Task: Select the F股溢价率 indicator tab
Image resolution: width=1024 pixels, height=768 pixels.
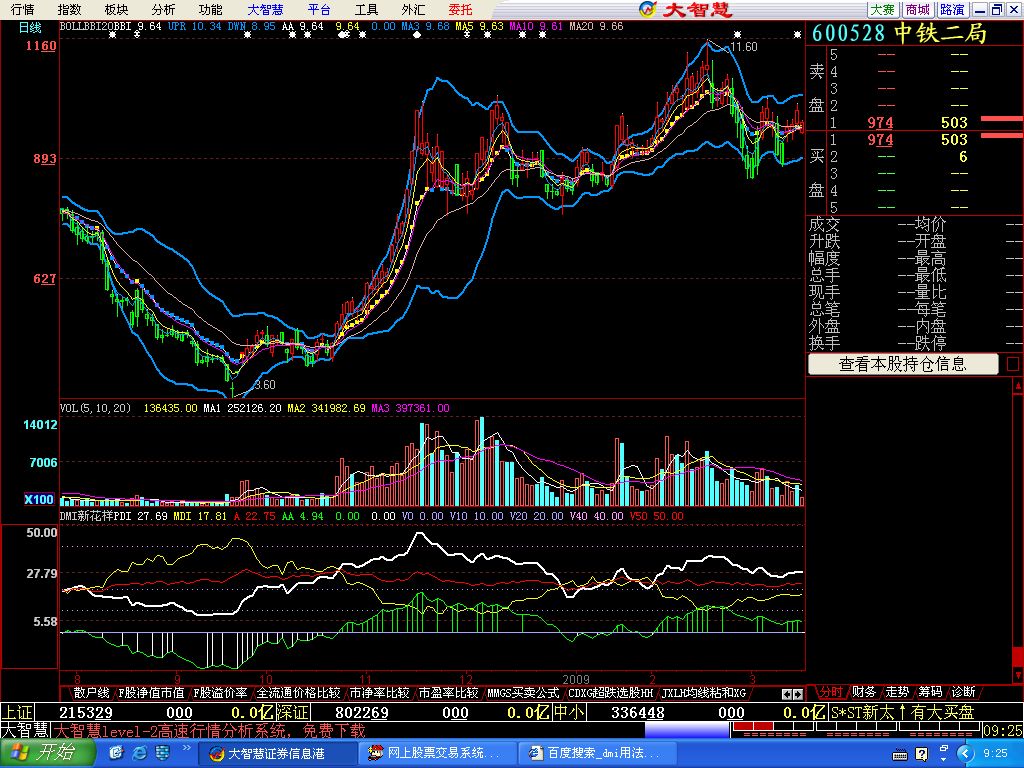Action: coord(220,693)
